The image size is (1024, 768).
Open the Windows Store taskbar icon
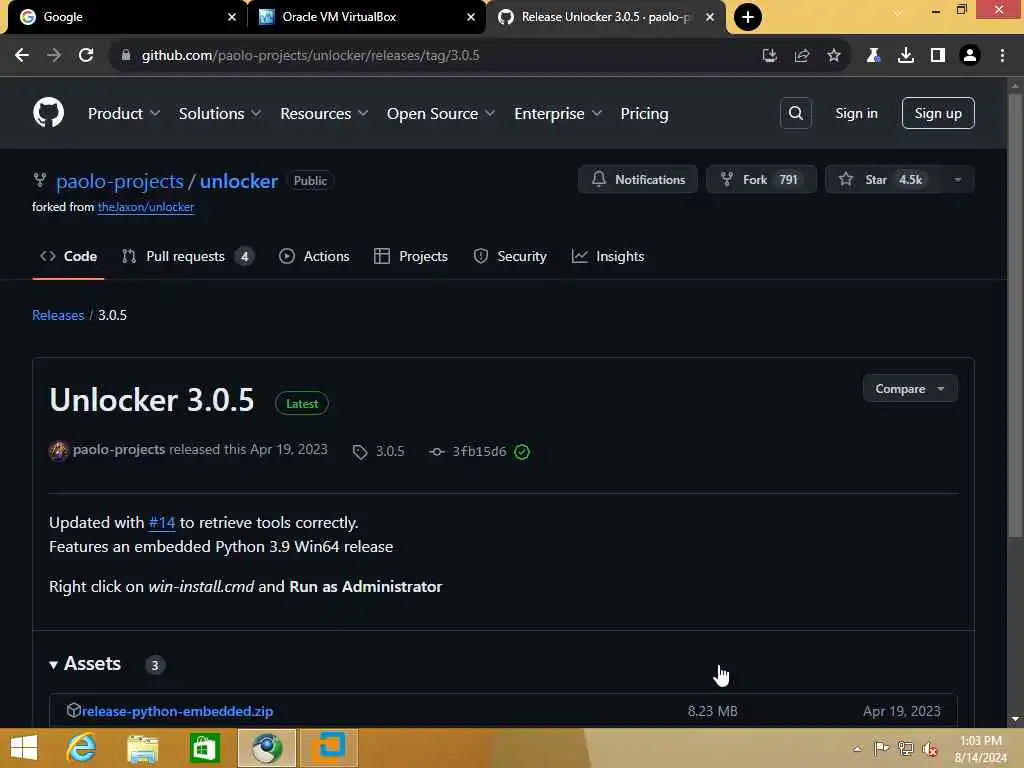204,748
